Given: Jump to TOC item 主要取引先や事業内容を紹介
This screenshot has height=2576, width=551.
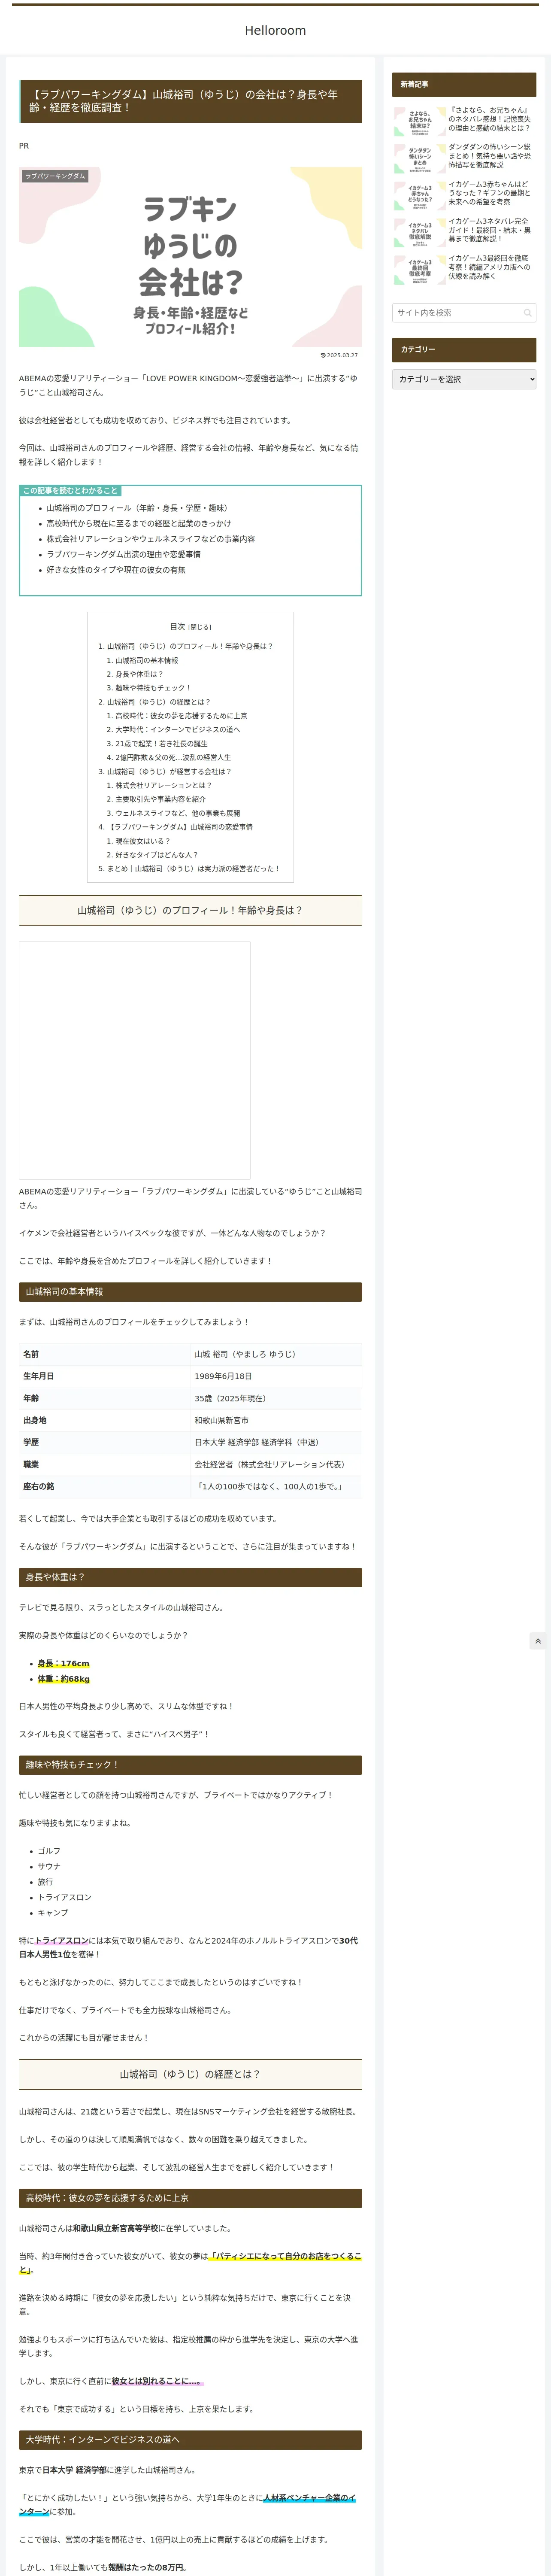Looking at the screenshot, I should pyautogui.click(x=160, y=799).
